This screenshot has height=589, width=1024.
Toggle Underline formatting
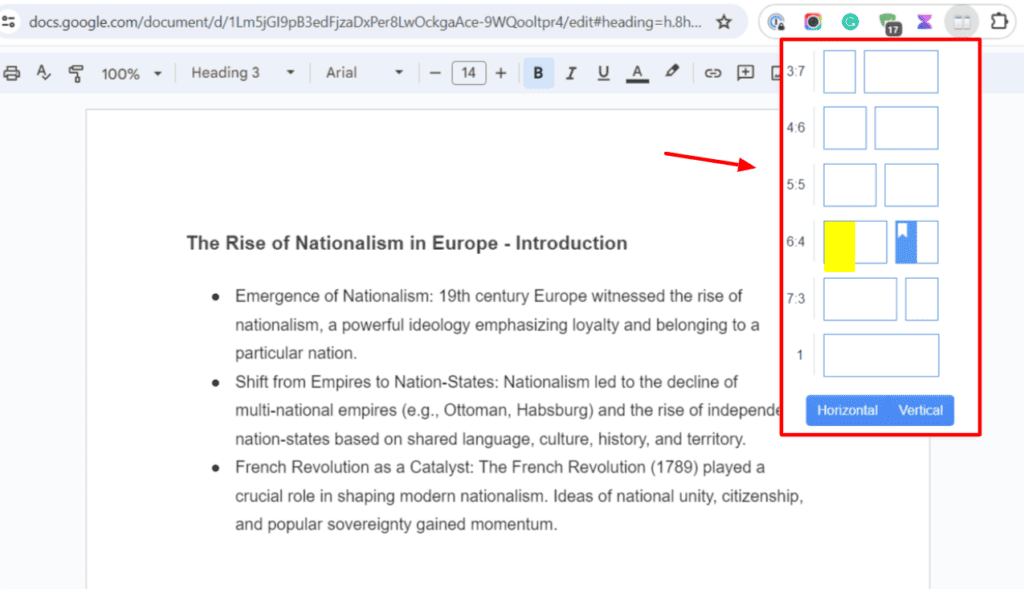(603, 73)
